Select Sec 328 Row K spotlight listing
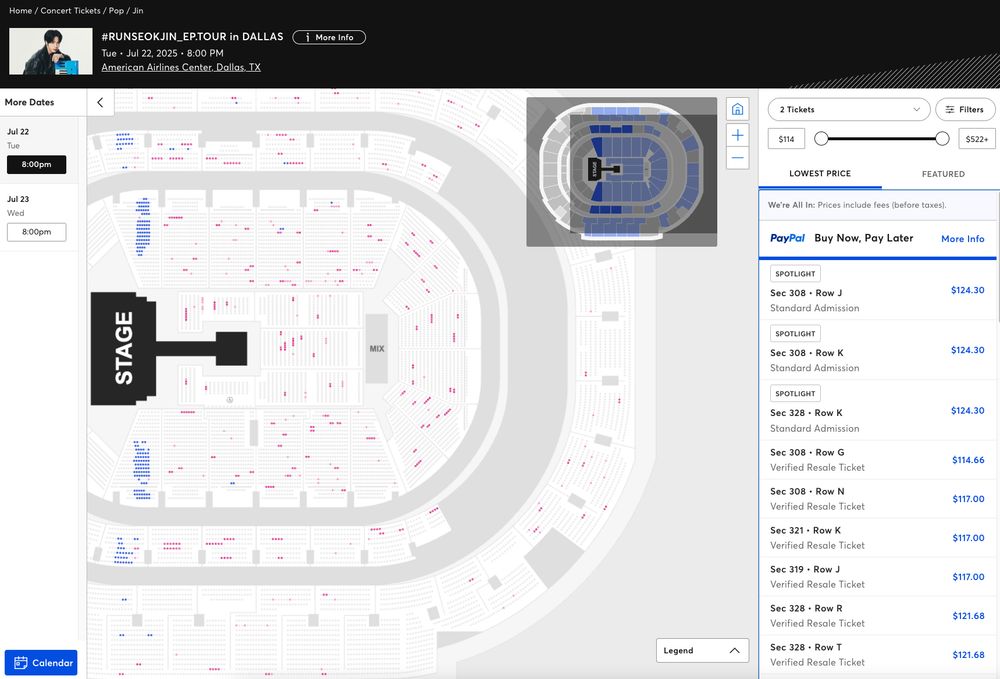The image size is (1000, 679). (x=878, y=410)
